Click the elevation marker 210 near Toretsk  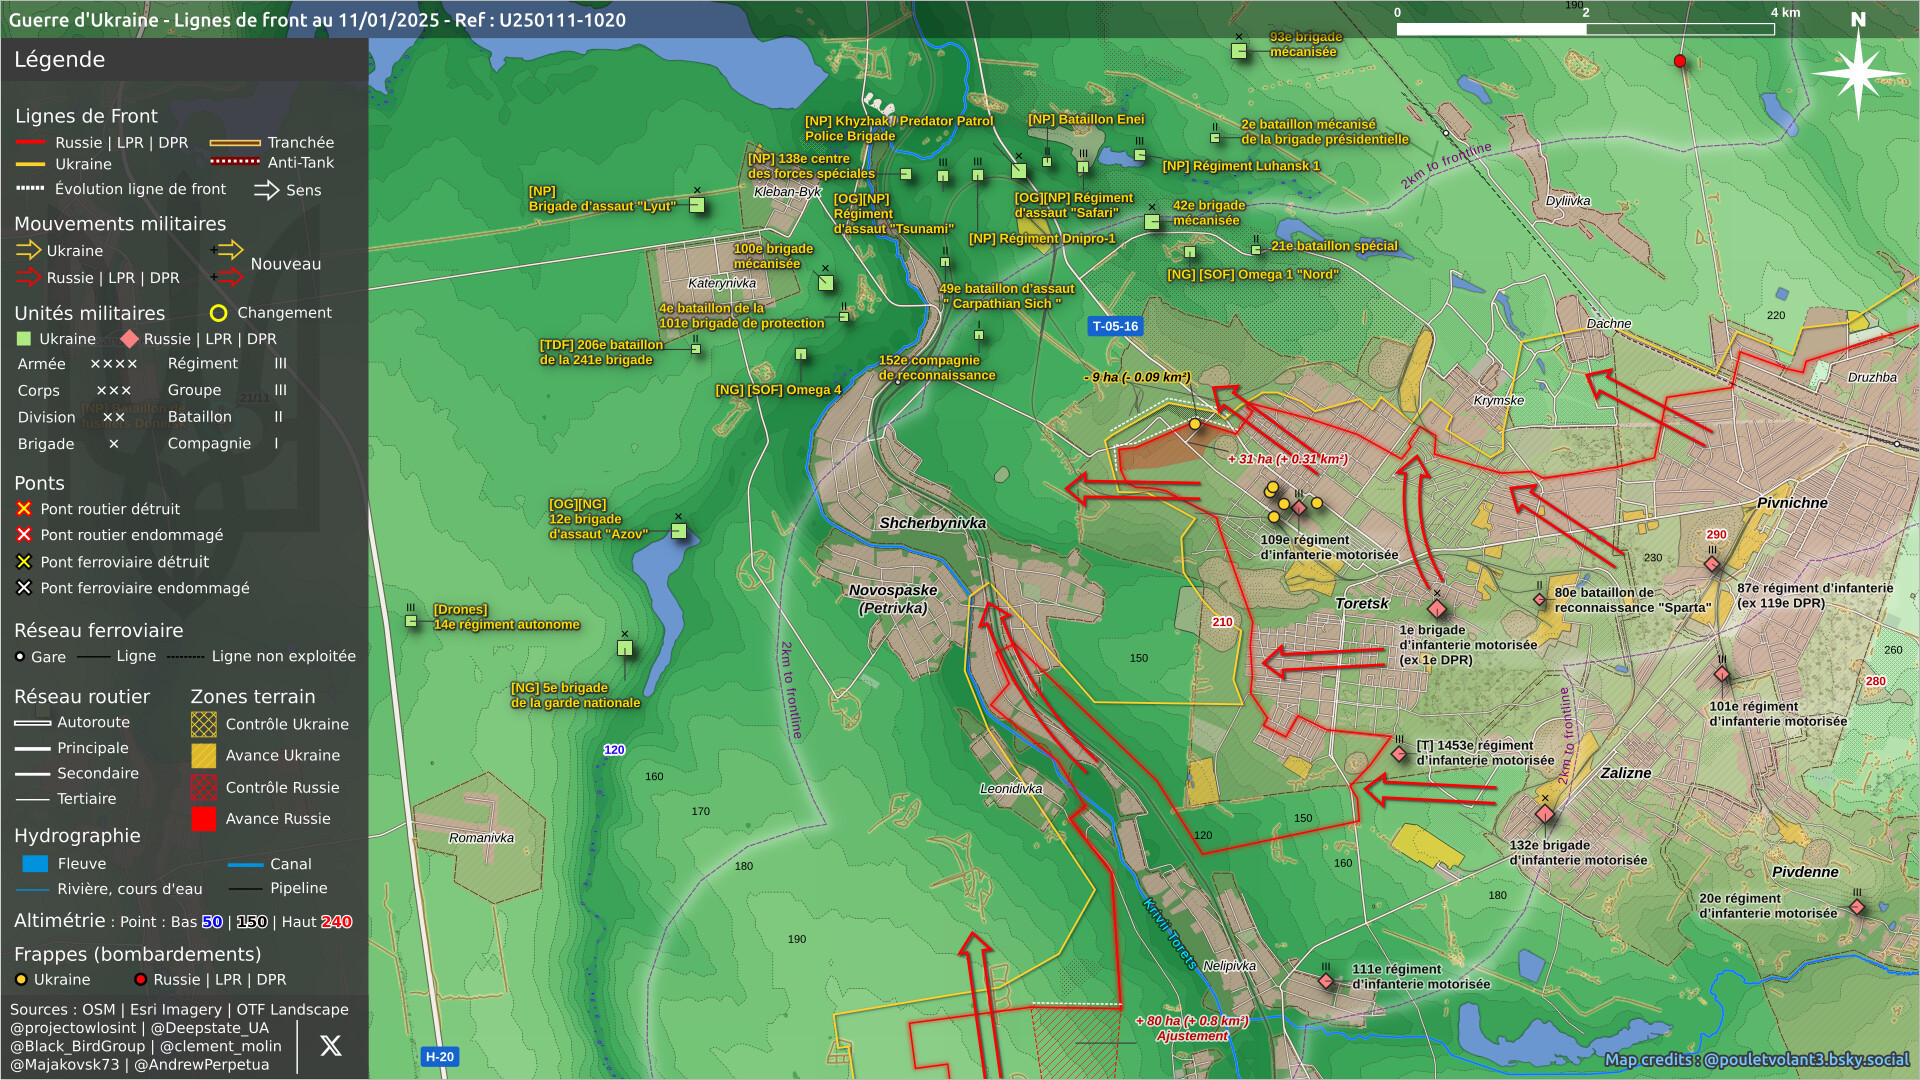pyautogui.click(x=1222, y=622)
